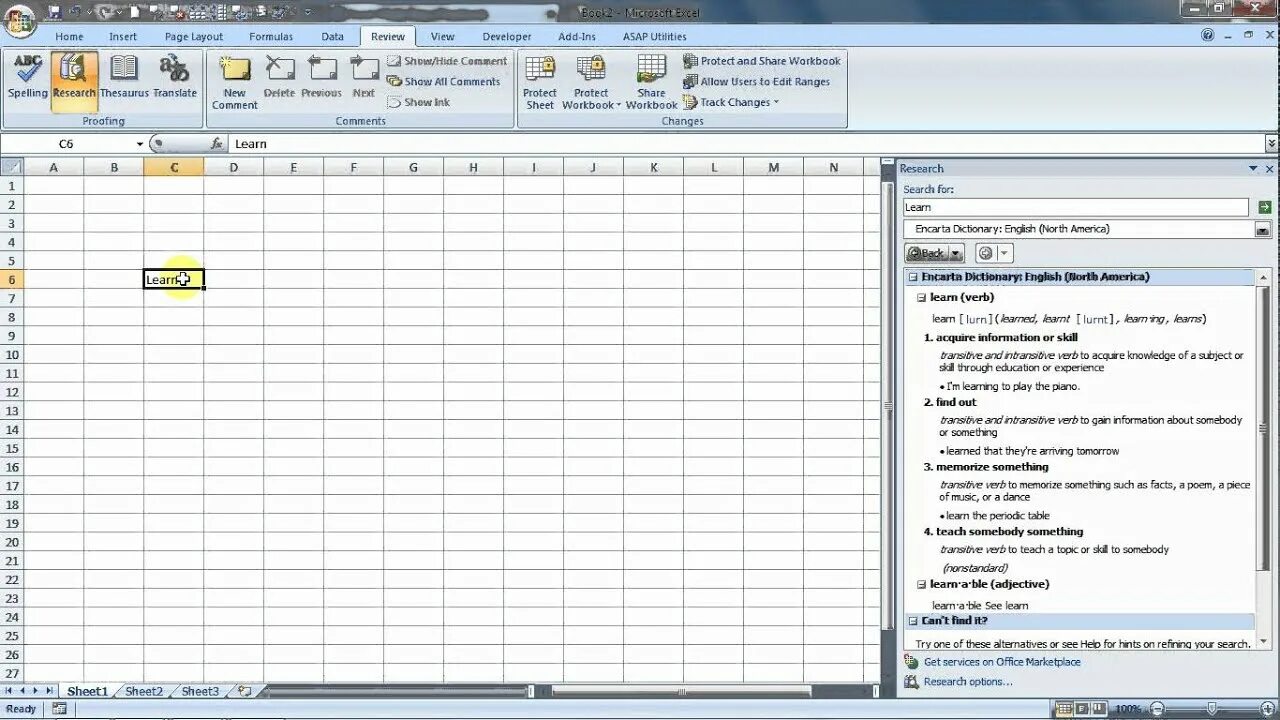Go to the Previous comment
This screenshot has width=1280, height=720.
pos(321,77)
